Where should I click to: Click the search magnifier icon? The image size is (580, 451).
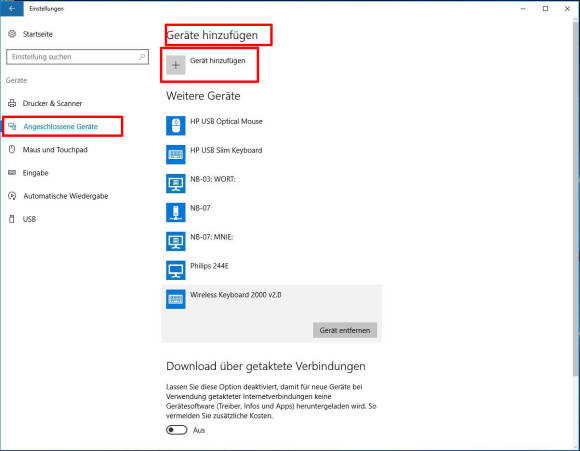pos(142,57)
